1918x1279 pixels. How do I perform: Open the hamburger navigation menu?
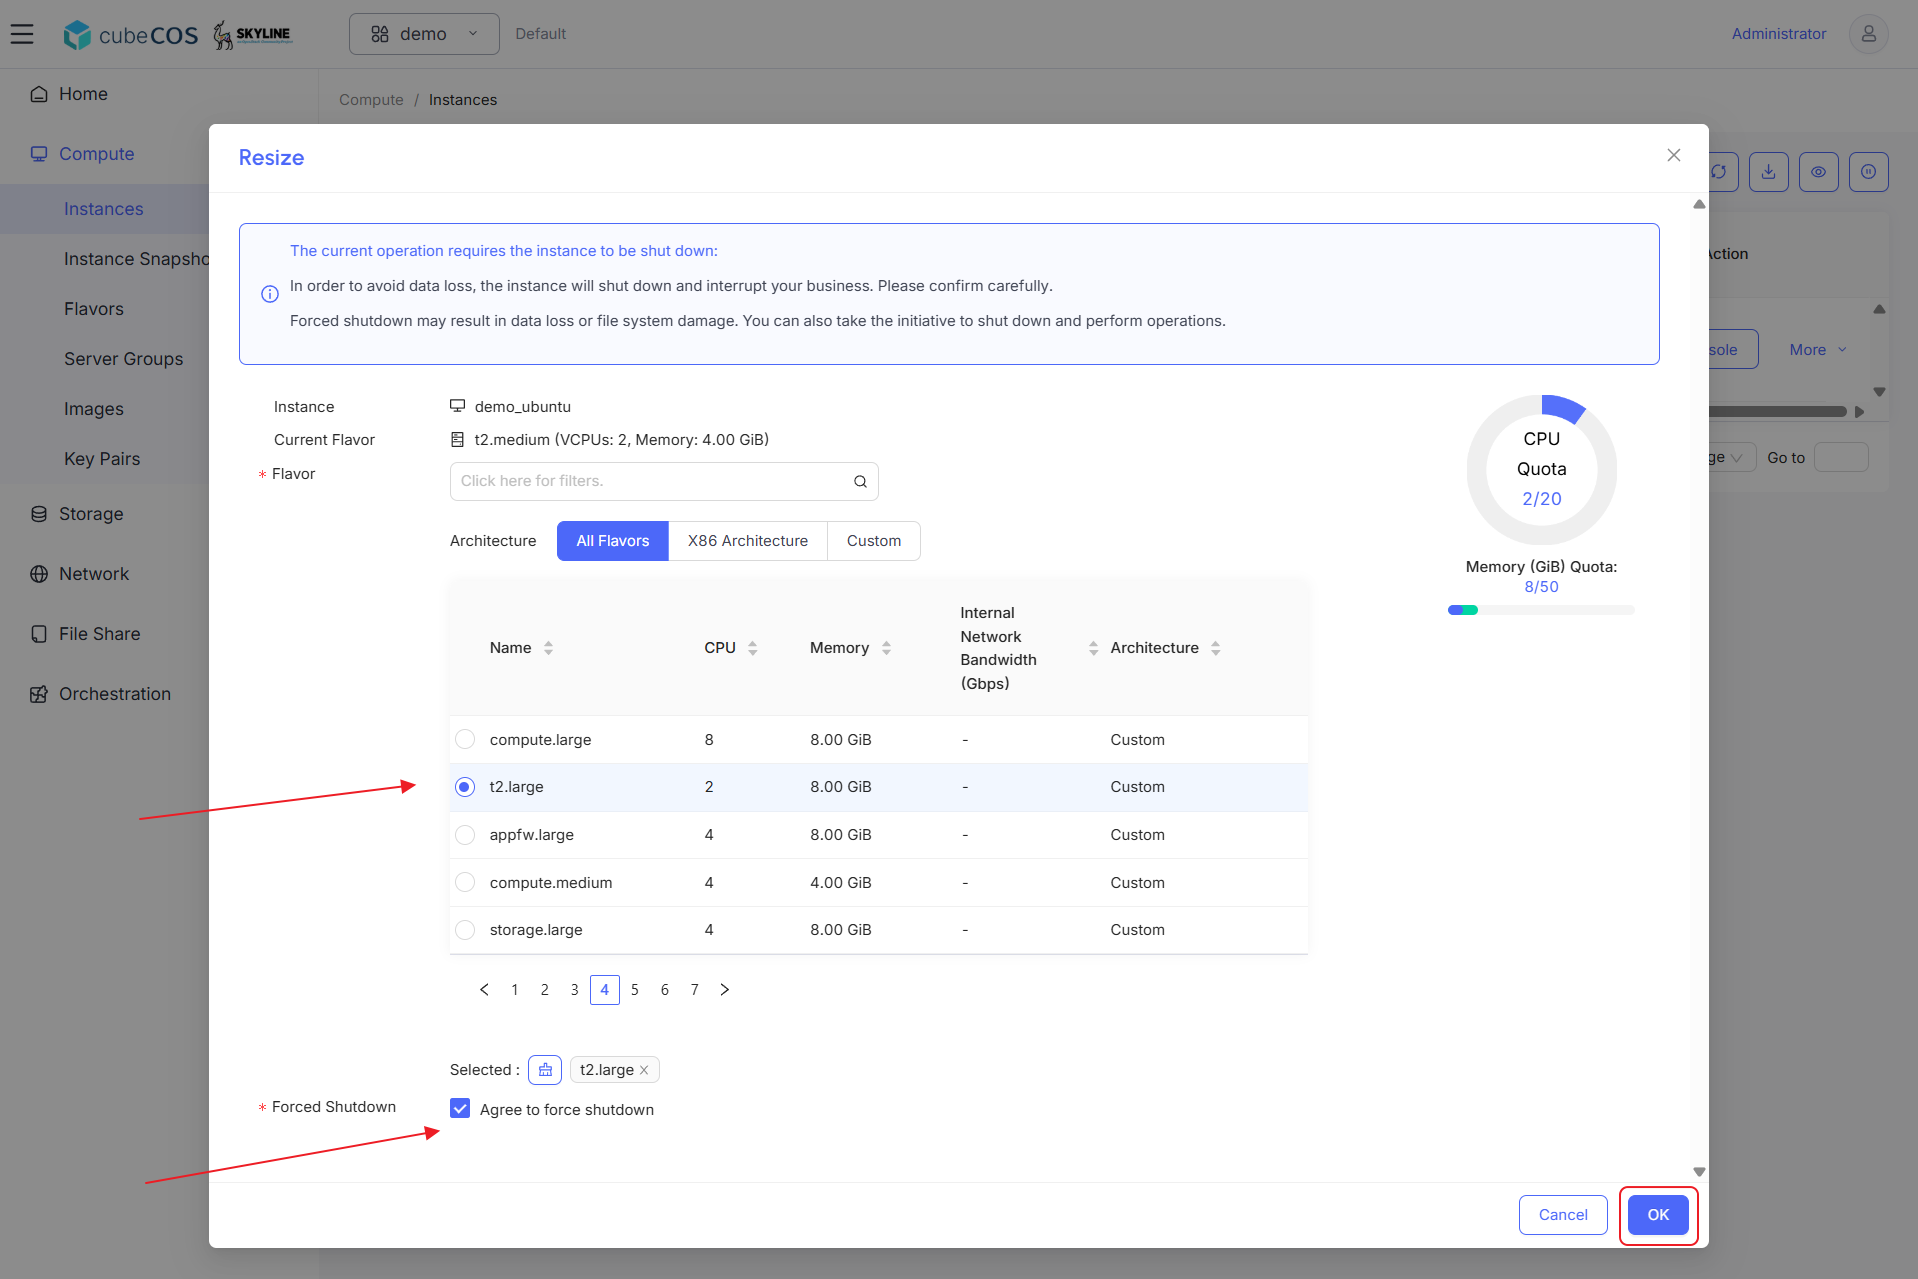coord(22,34)
